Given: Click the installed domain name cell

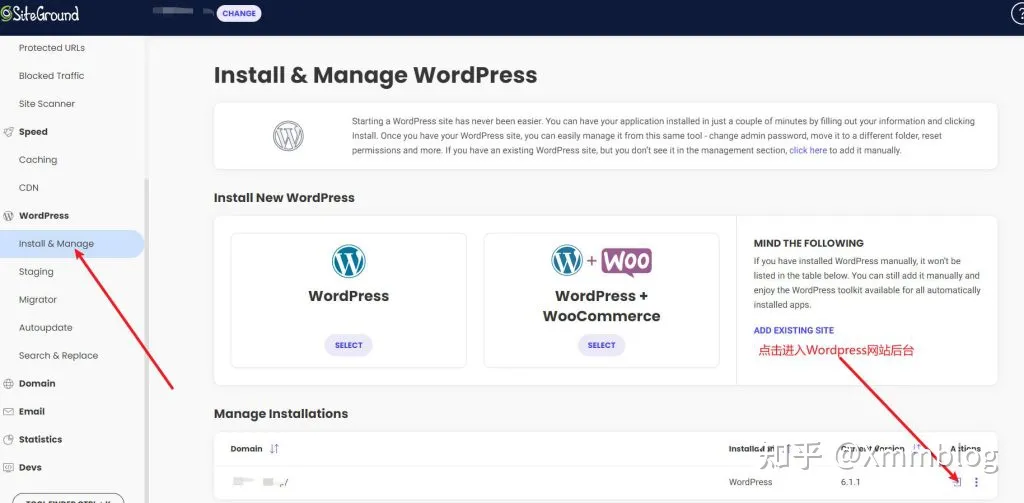Looking at the screenshot, I should 261,482.
